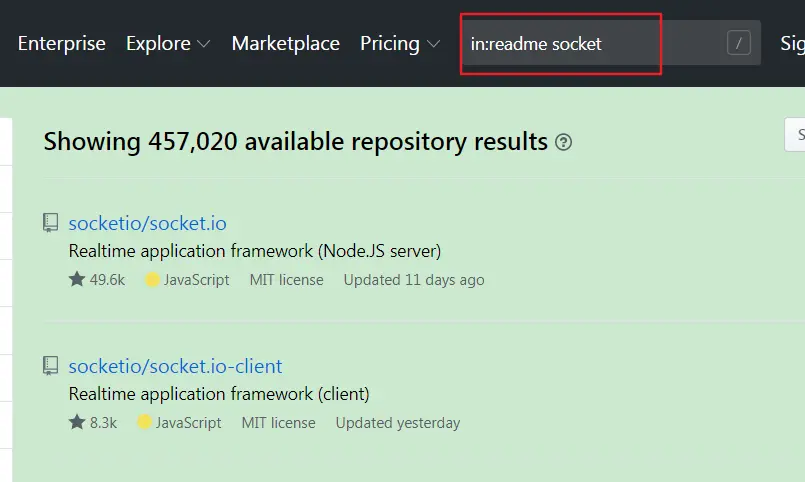
Task: Open the Enterprise menu item
Action: coord(62,44)
